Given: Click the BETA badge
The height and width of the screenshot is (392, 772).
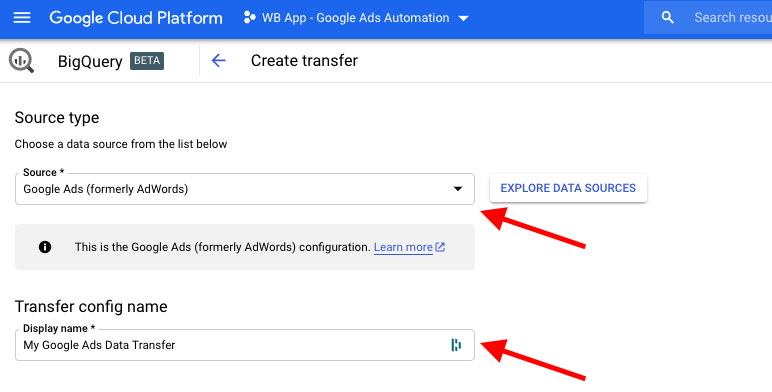Looking at the screenshot, I should 147,61.
